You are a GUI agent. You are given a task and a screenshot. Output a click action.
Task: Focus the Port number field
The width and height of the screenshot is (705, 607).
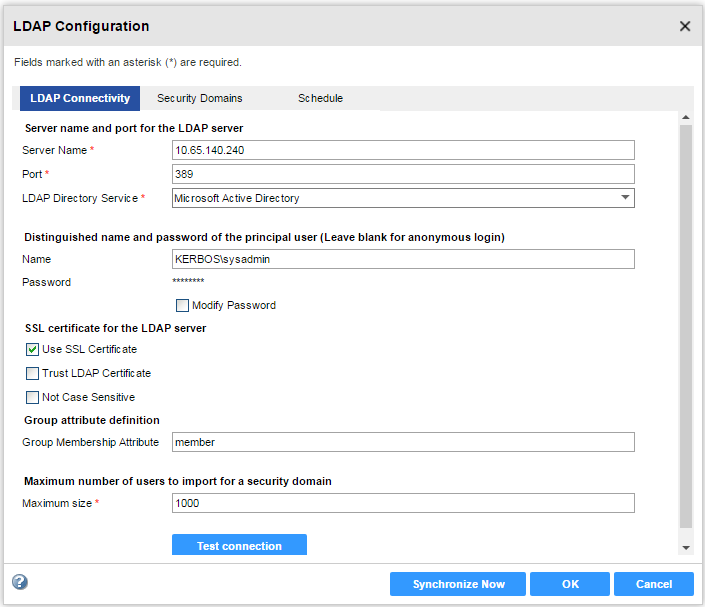coord(403,174)
